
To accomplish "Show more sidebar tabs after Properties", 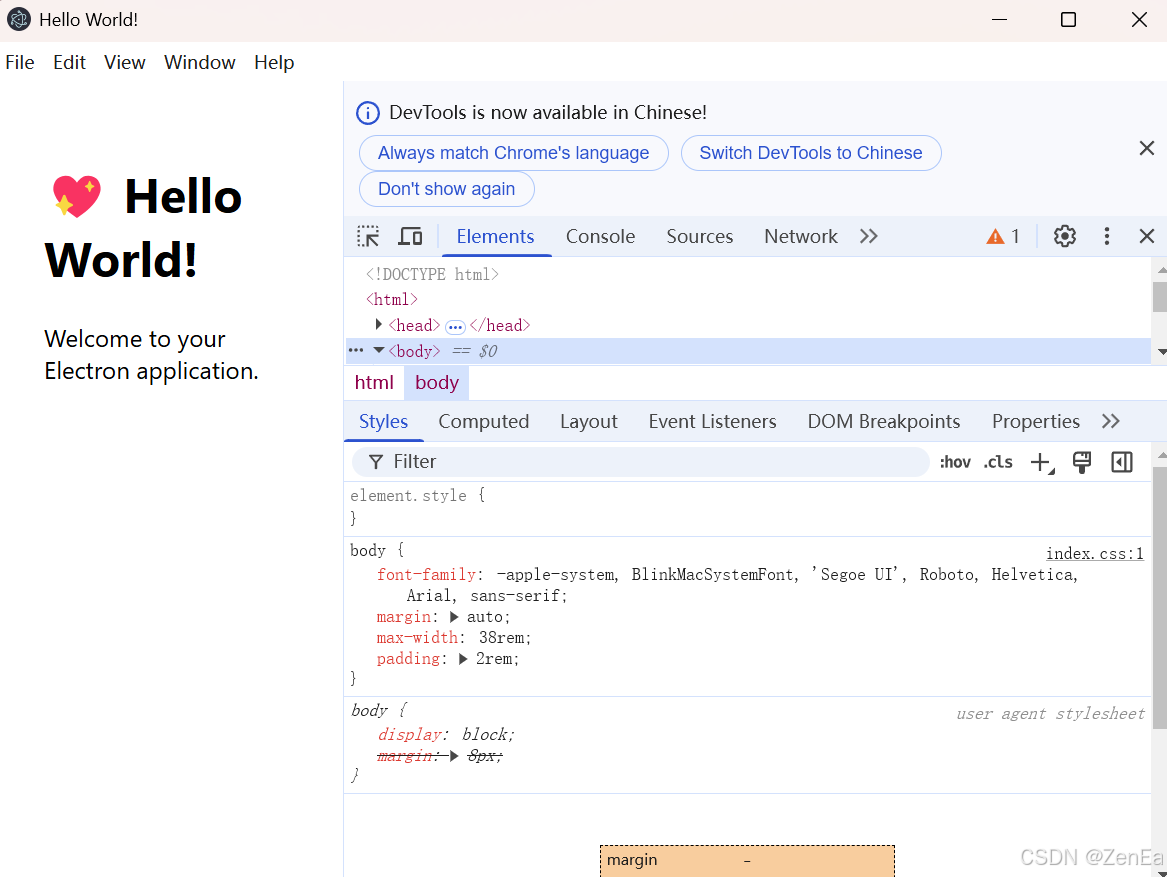I will (1110, 421).
